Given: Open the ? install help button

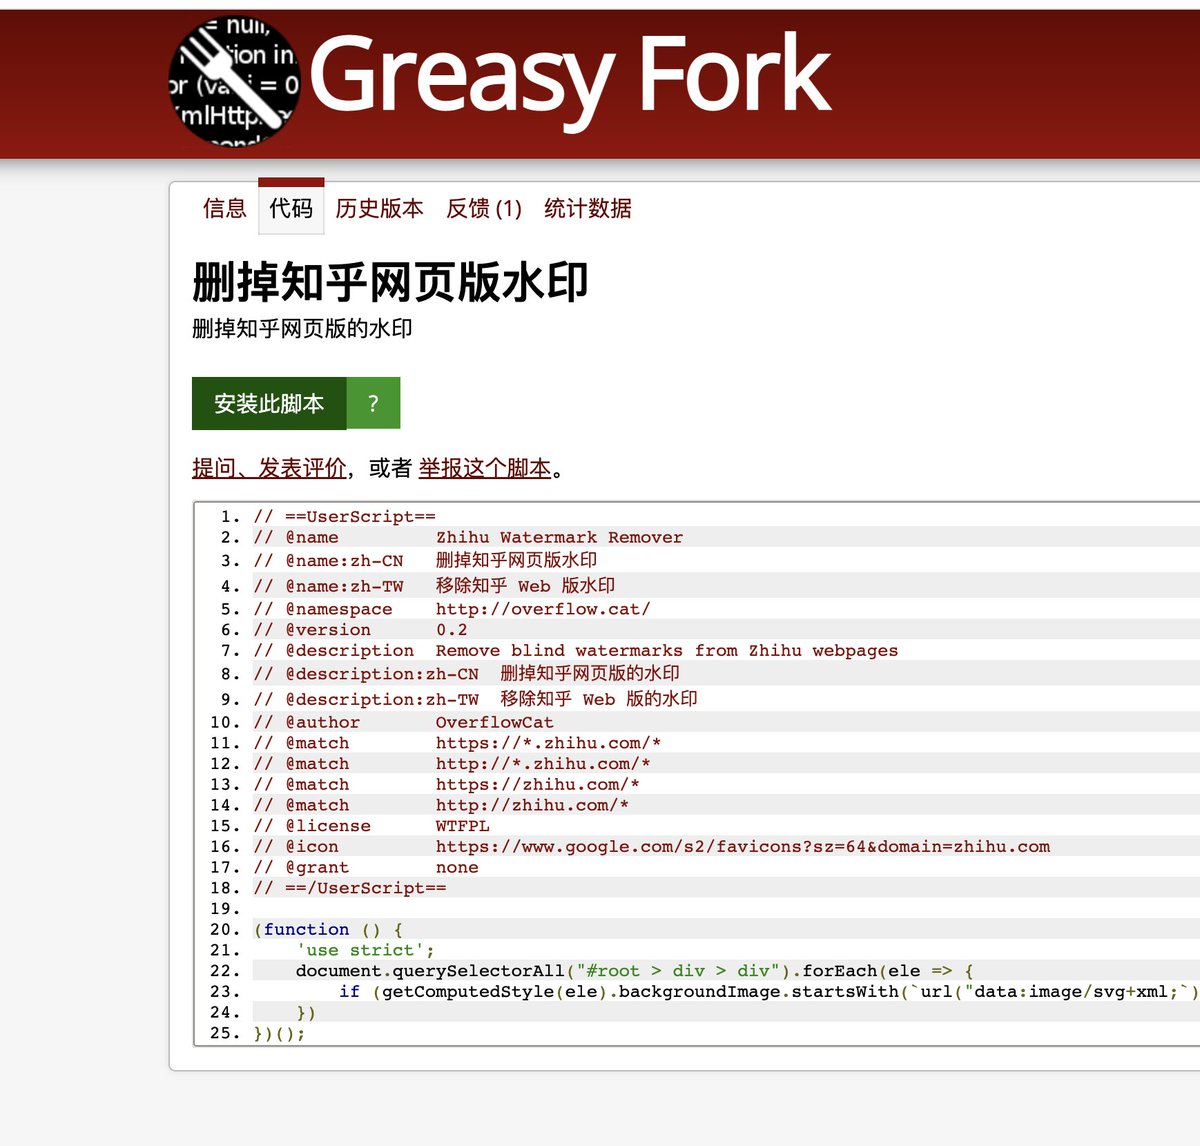Looking at the screenshot, I should point(373,403).
